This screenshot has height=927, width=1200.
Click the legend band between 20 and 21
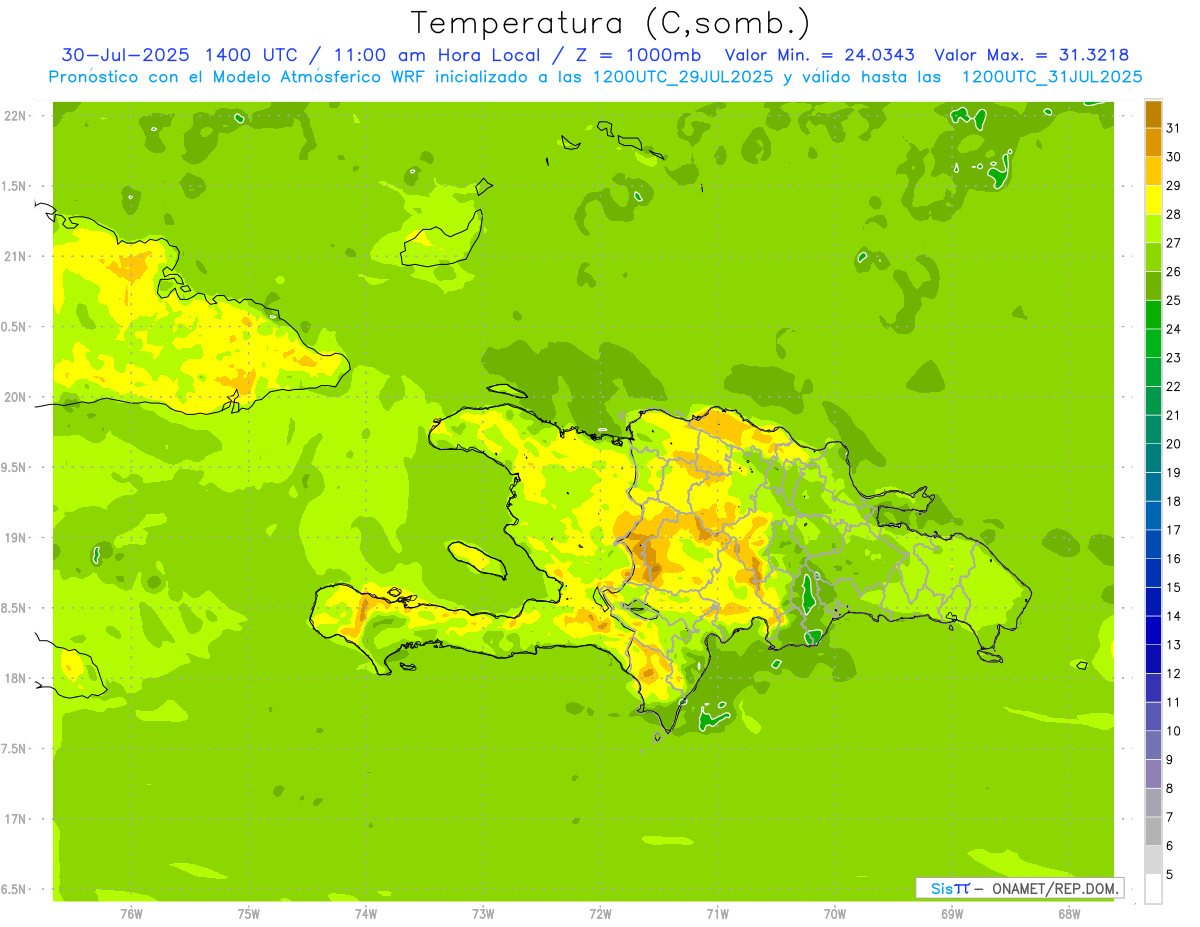[x=1153, y=429]
